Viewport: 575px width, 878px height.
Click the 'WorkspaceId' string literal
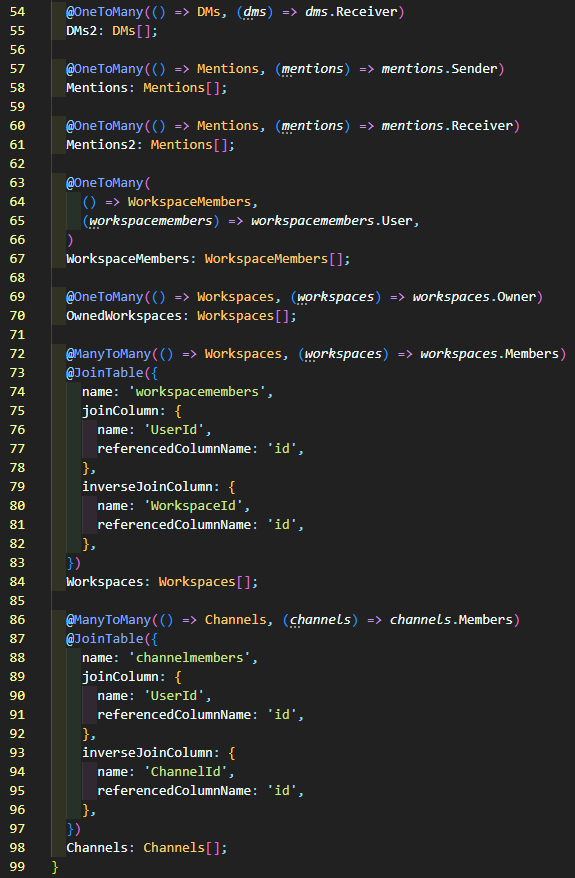(193, 506)
